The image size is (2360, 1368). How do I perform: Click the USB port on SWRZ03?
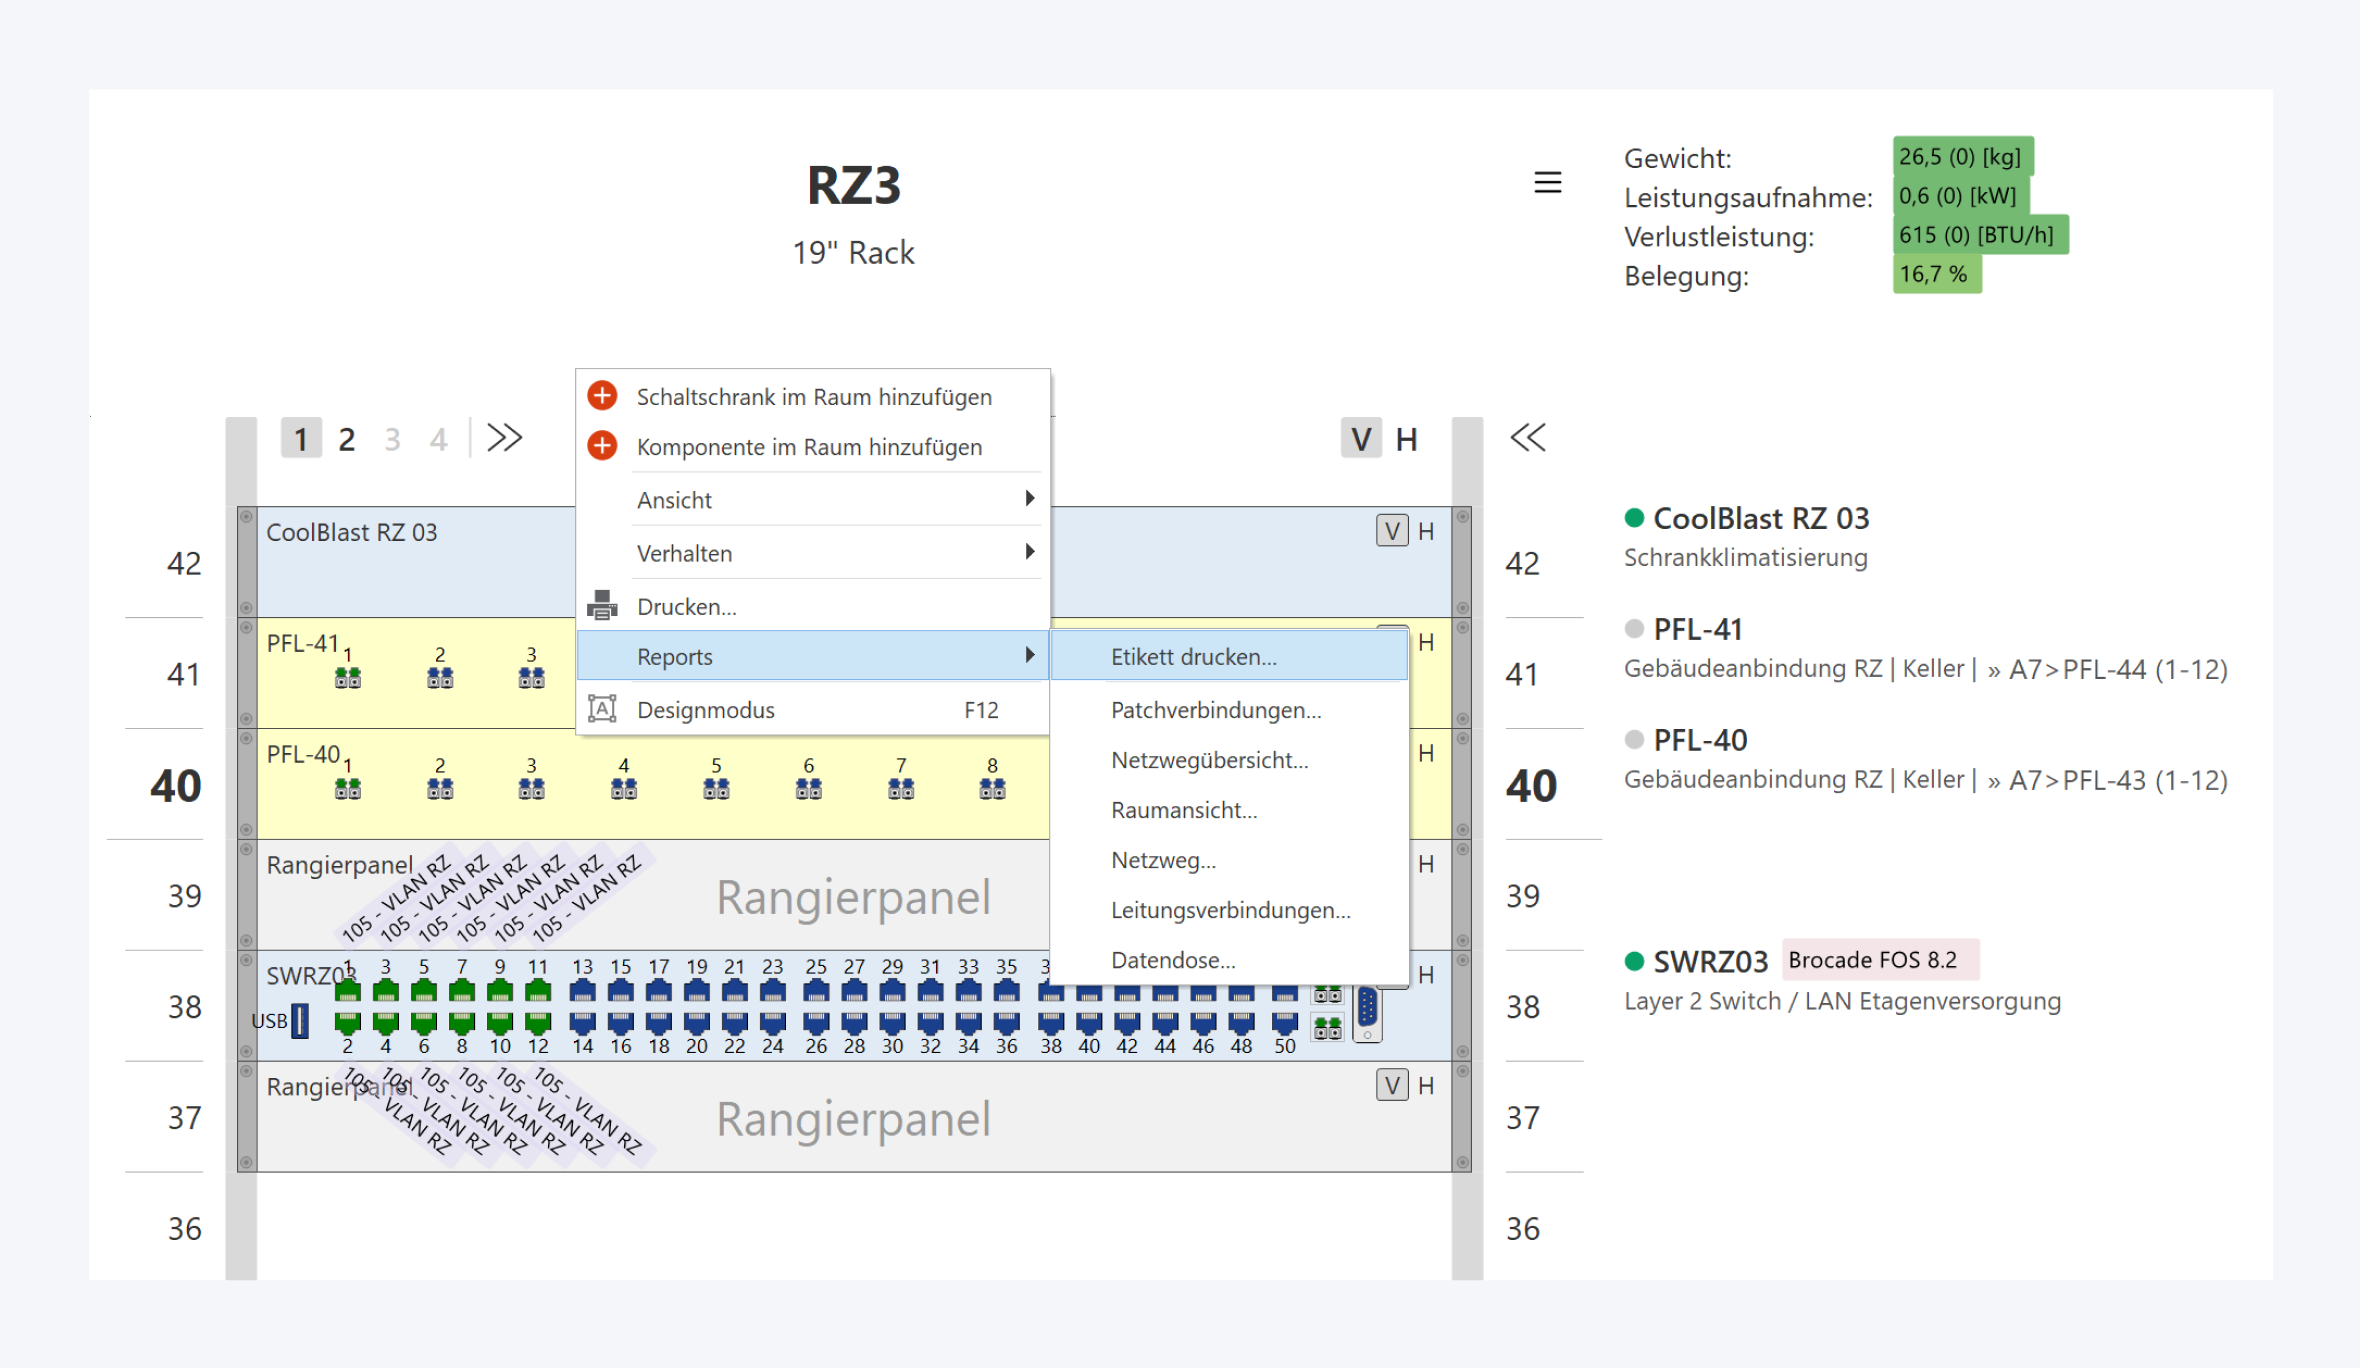[x=299, y=1021]
